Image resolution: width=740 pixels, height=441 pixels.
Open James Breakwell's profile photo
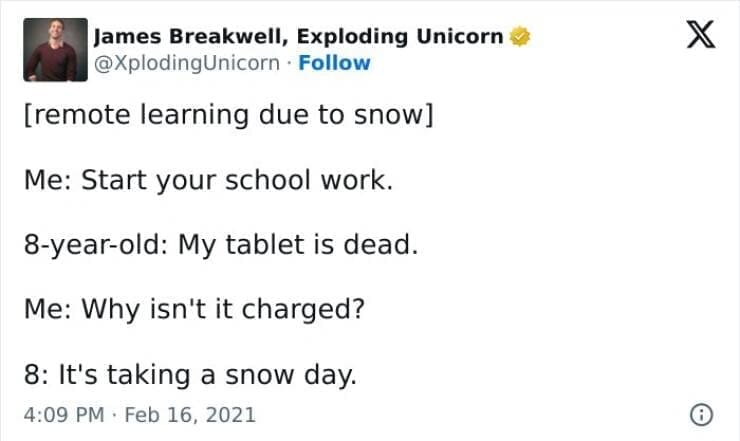[51, 50]
